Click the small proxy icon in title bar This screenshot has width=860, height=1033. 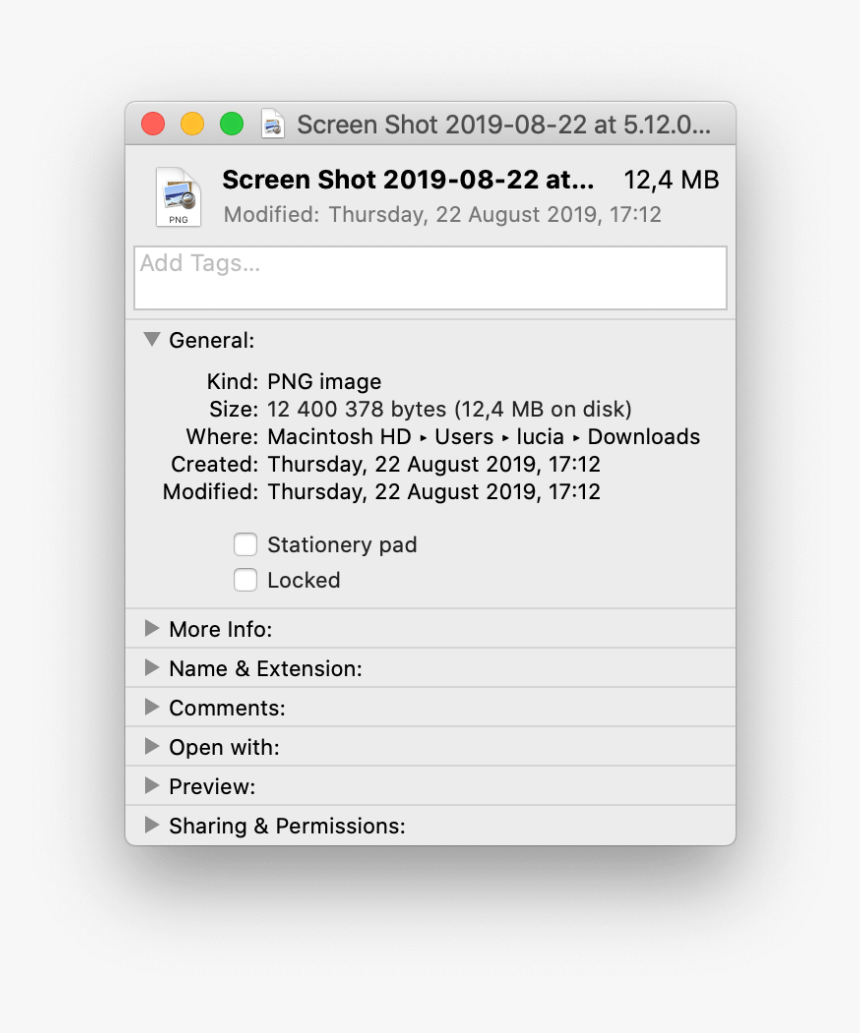tap(273, 124)
